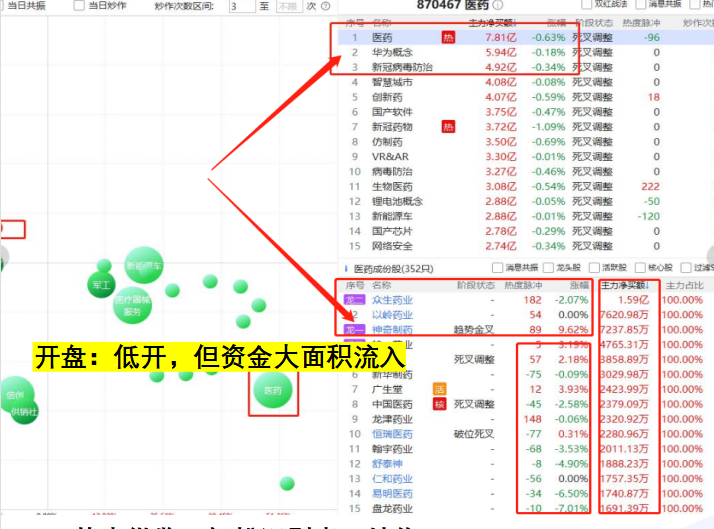Viewport: 714px width, 529px height.
Task: Toggle top 消息共振 checkbox
Action: pyautogui.click(x=641, y=4)
